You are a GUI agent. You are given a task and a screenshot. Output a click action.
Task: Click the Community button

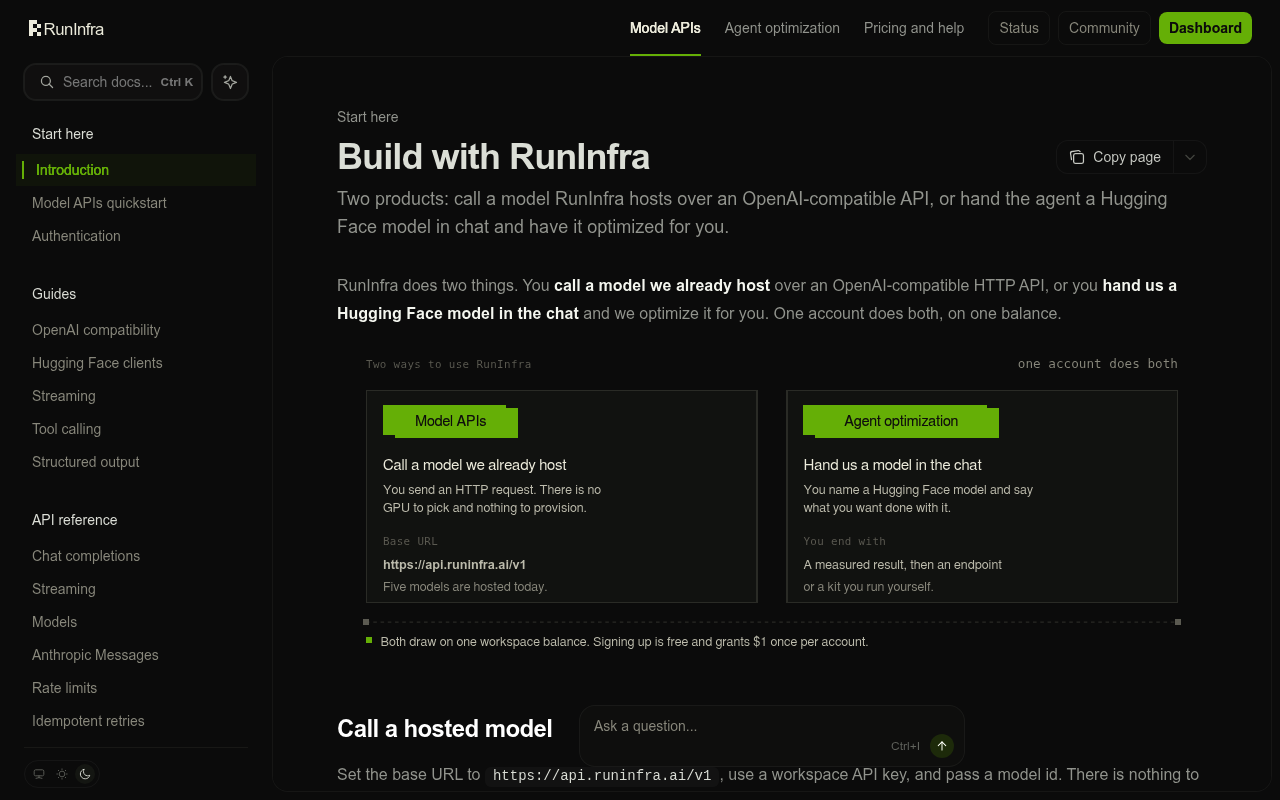tap(1104, 28)
